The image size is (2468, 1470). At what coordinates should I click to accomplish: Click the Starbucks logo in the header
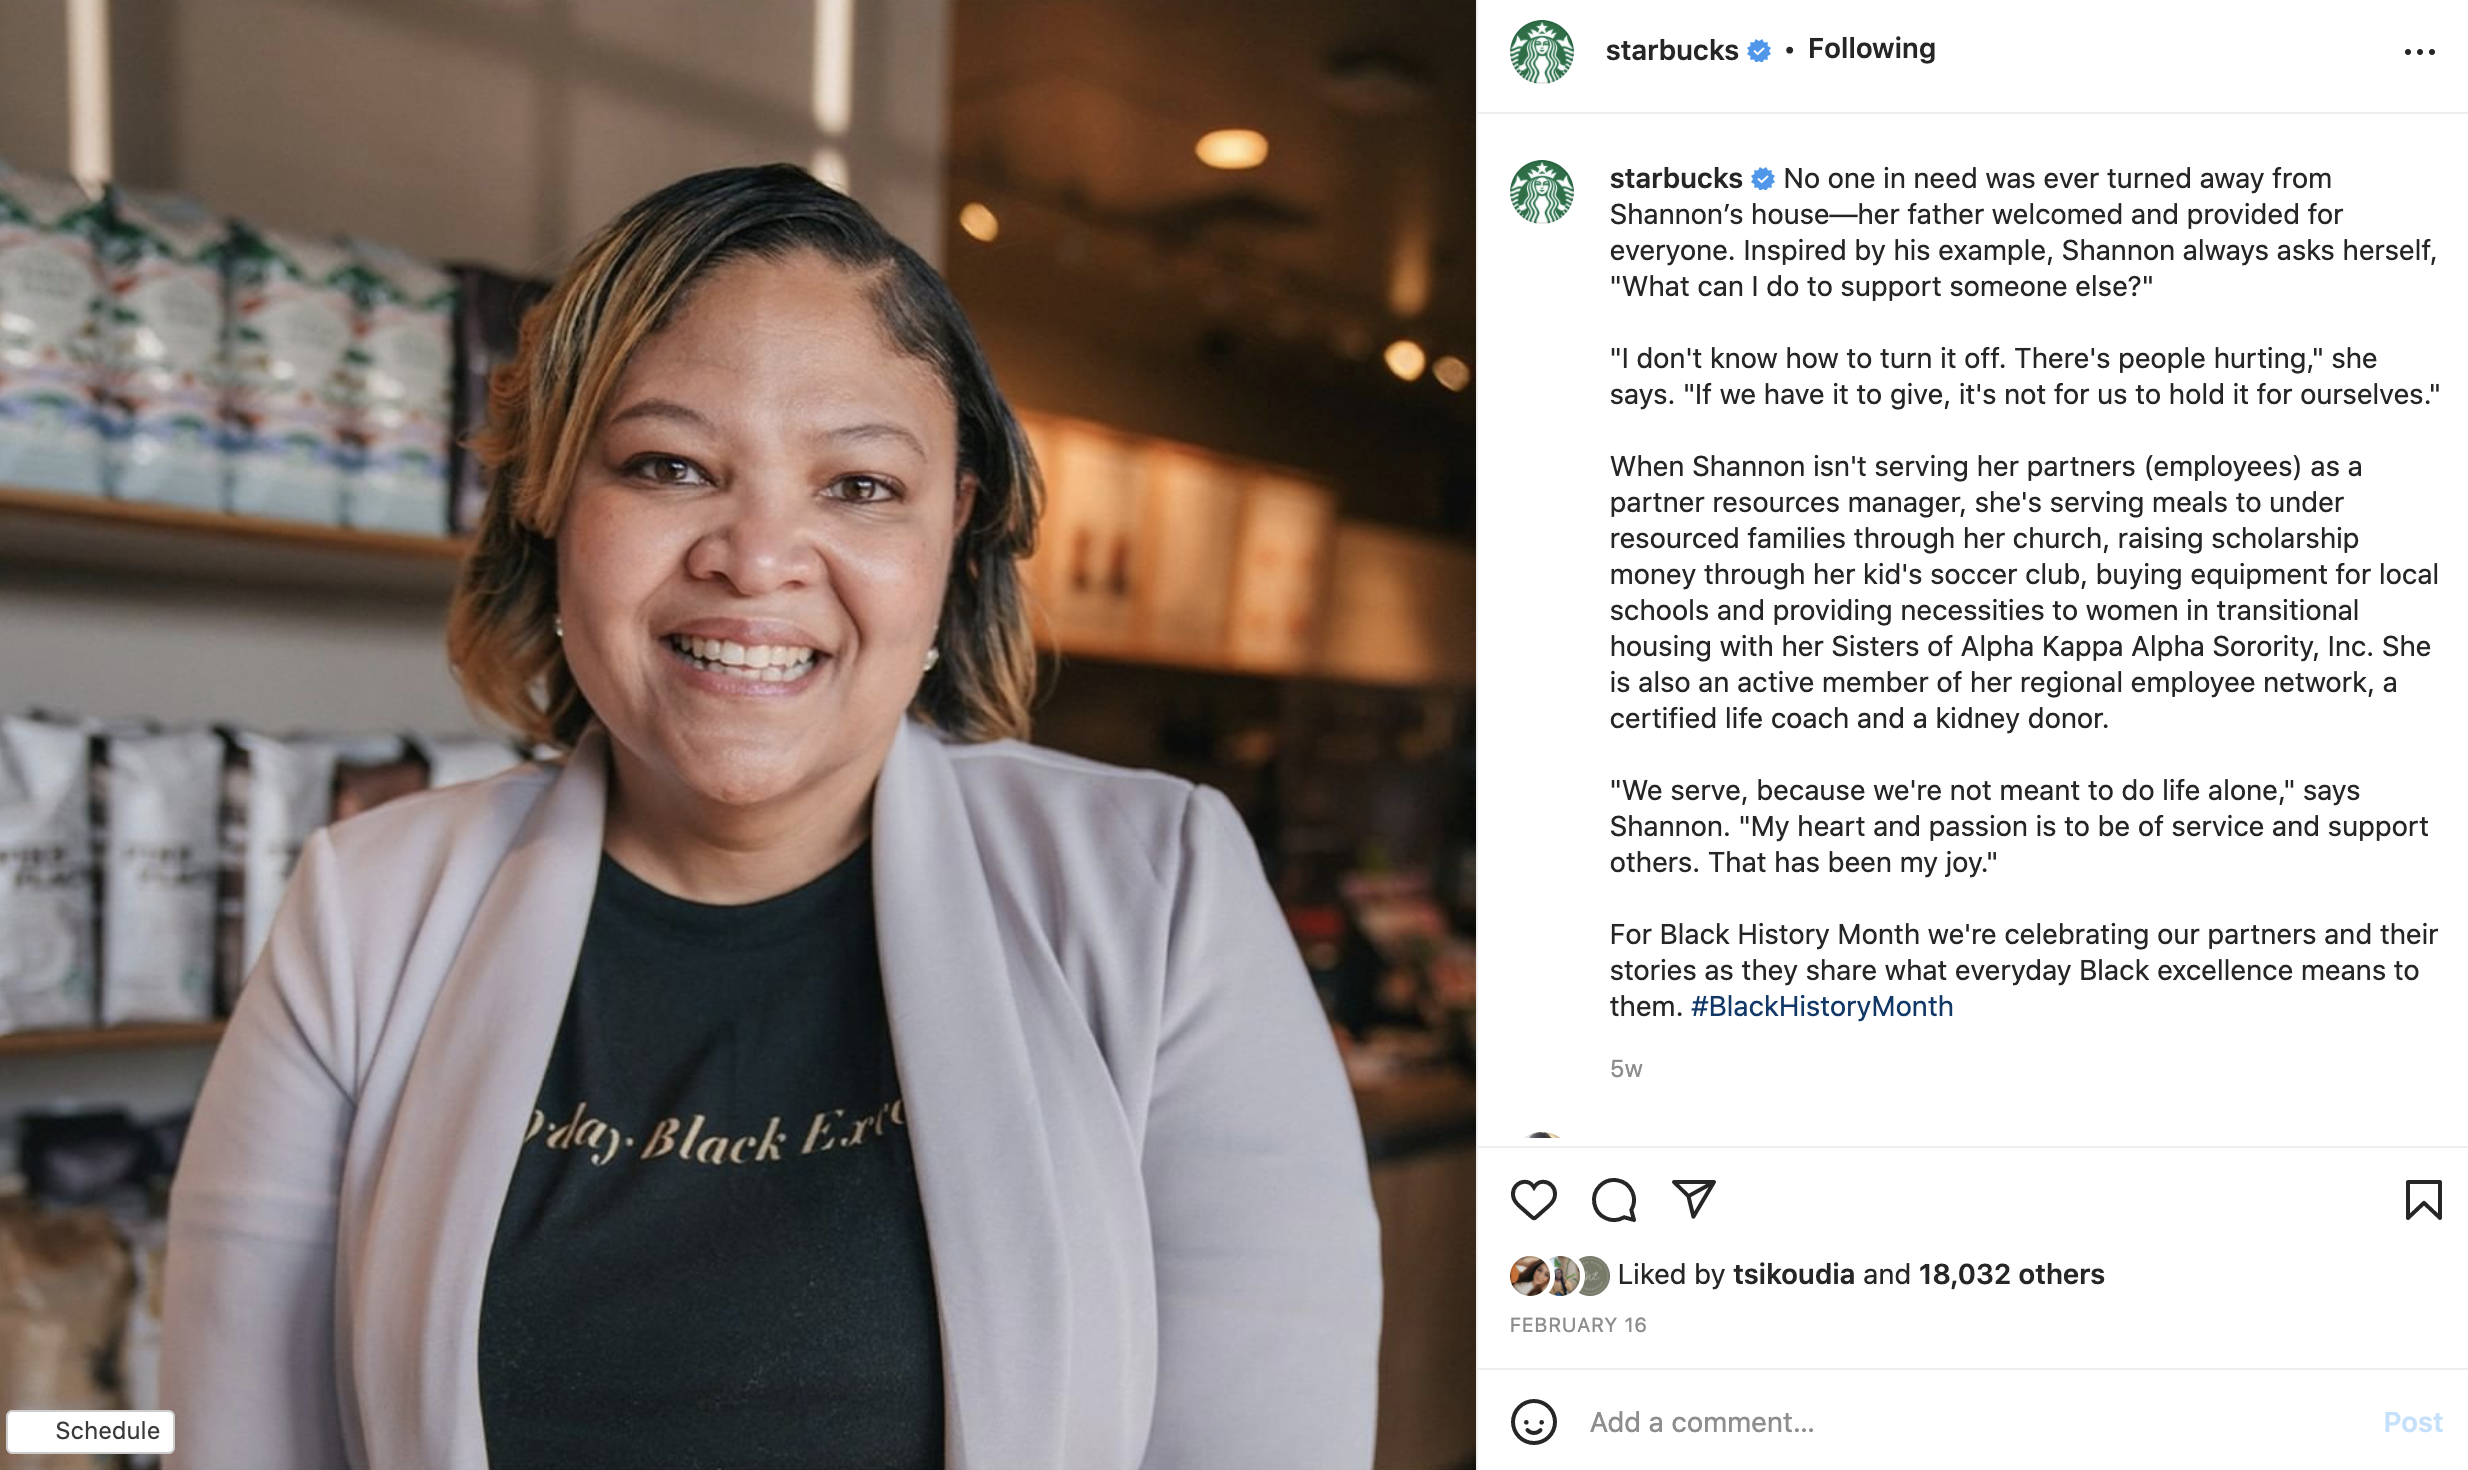click(x=1541, y=51)
